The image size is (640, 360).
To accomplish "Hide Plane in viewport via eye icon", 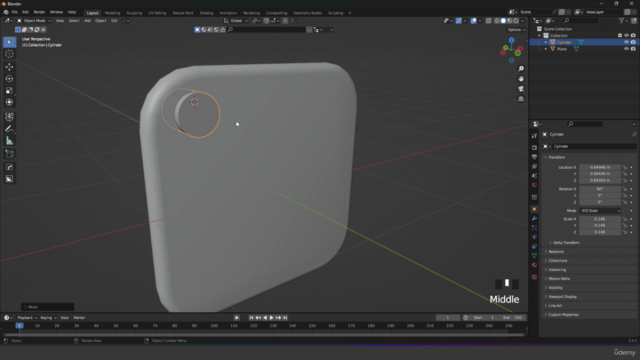I will coord(626,49).
